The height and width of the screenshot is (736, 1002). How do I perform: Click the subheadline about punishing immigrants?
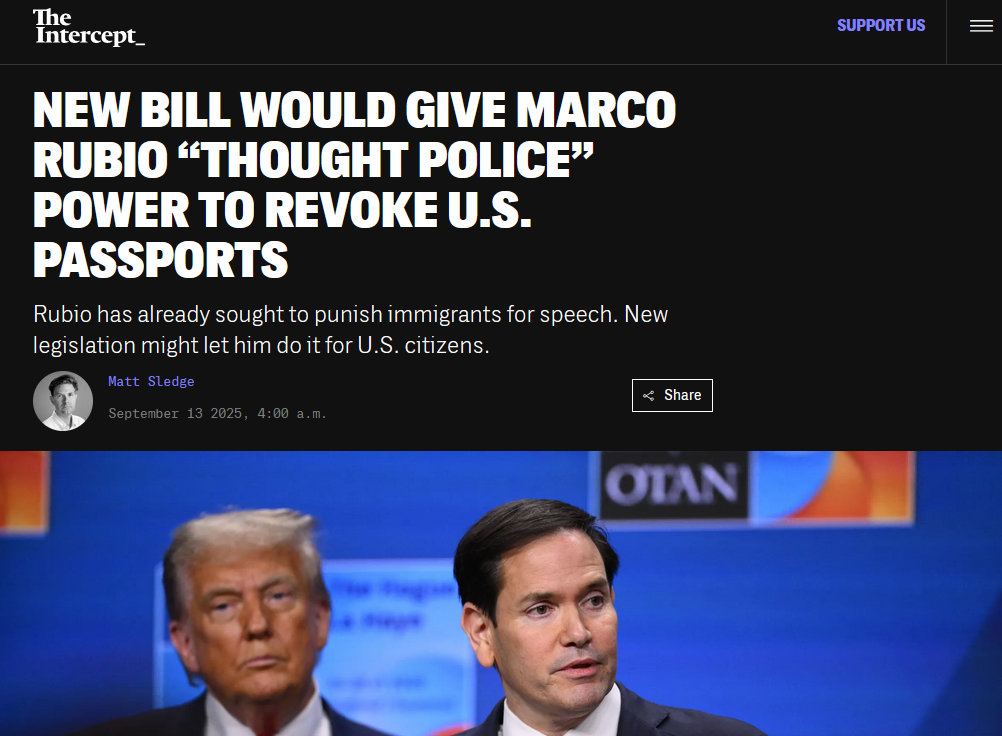pos(350,330)
